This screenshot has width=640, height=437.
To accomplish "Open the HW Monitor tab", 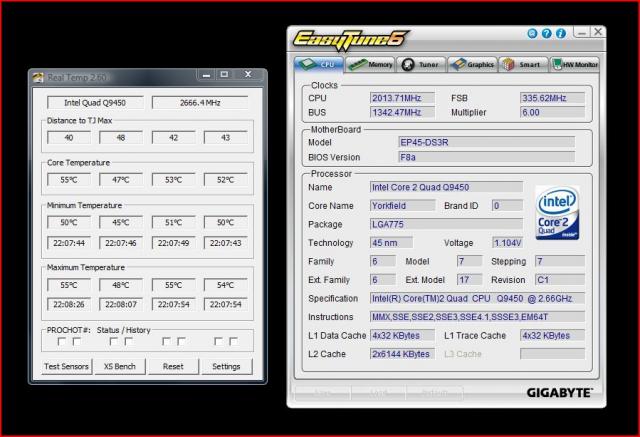I will 575,64.
